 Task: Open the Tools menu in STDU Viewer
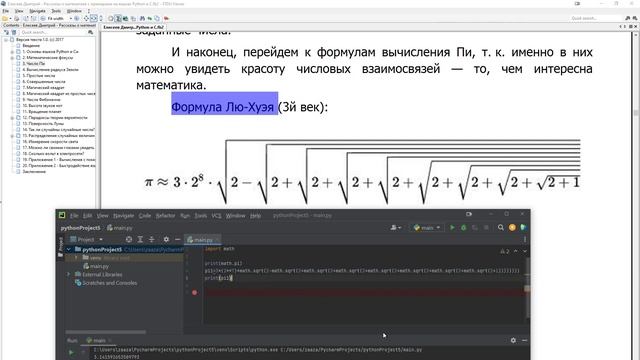(56, 11)
